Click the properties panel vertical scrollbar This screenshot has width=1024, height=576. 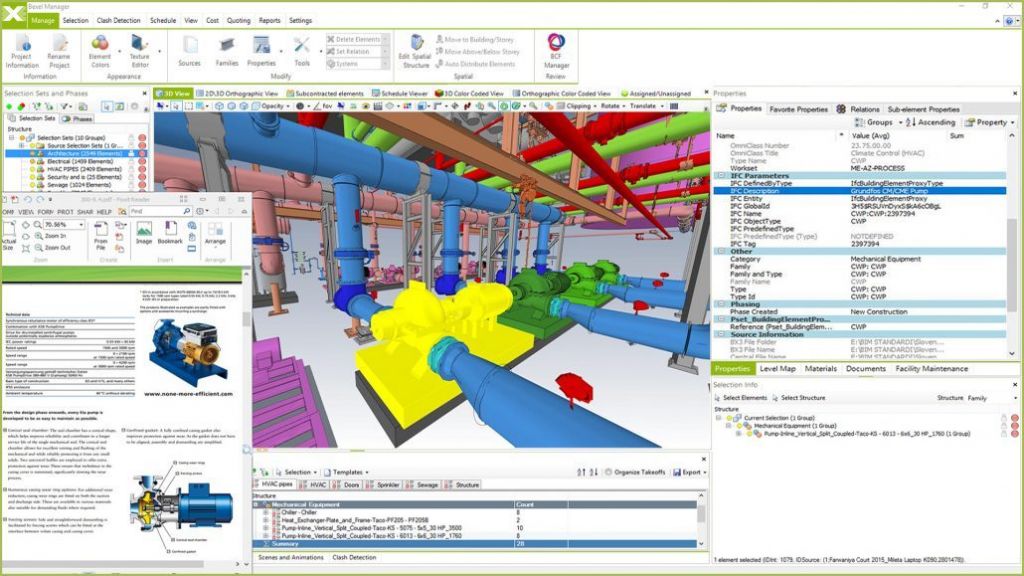coord(1012,244)
